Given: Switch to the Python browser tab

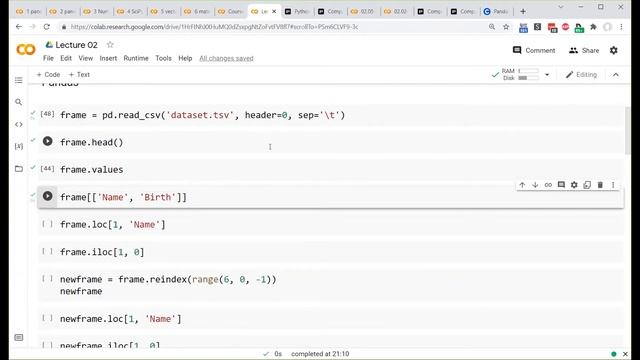Looking at the screenshot, I should click(297, 11).
